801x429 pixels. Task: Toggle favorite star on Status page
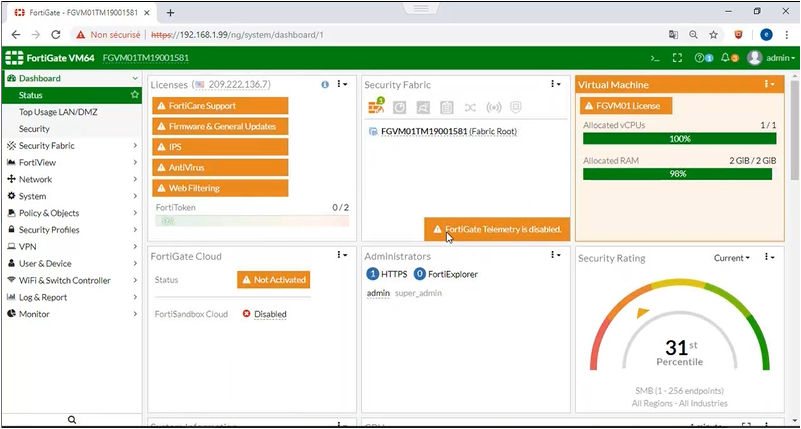135,95
